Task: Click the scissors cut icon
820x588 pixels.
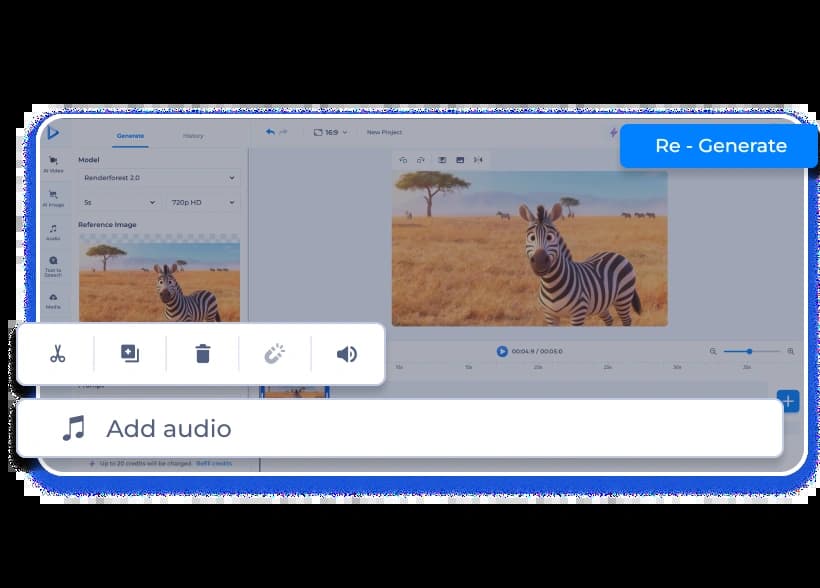Action: coord(57,354)
